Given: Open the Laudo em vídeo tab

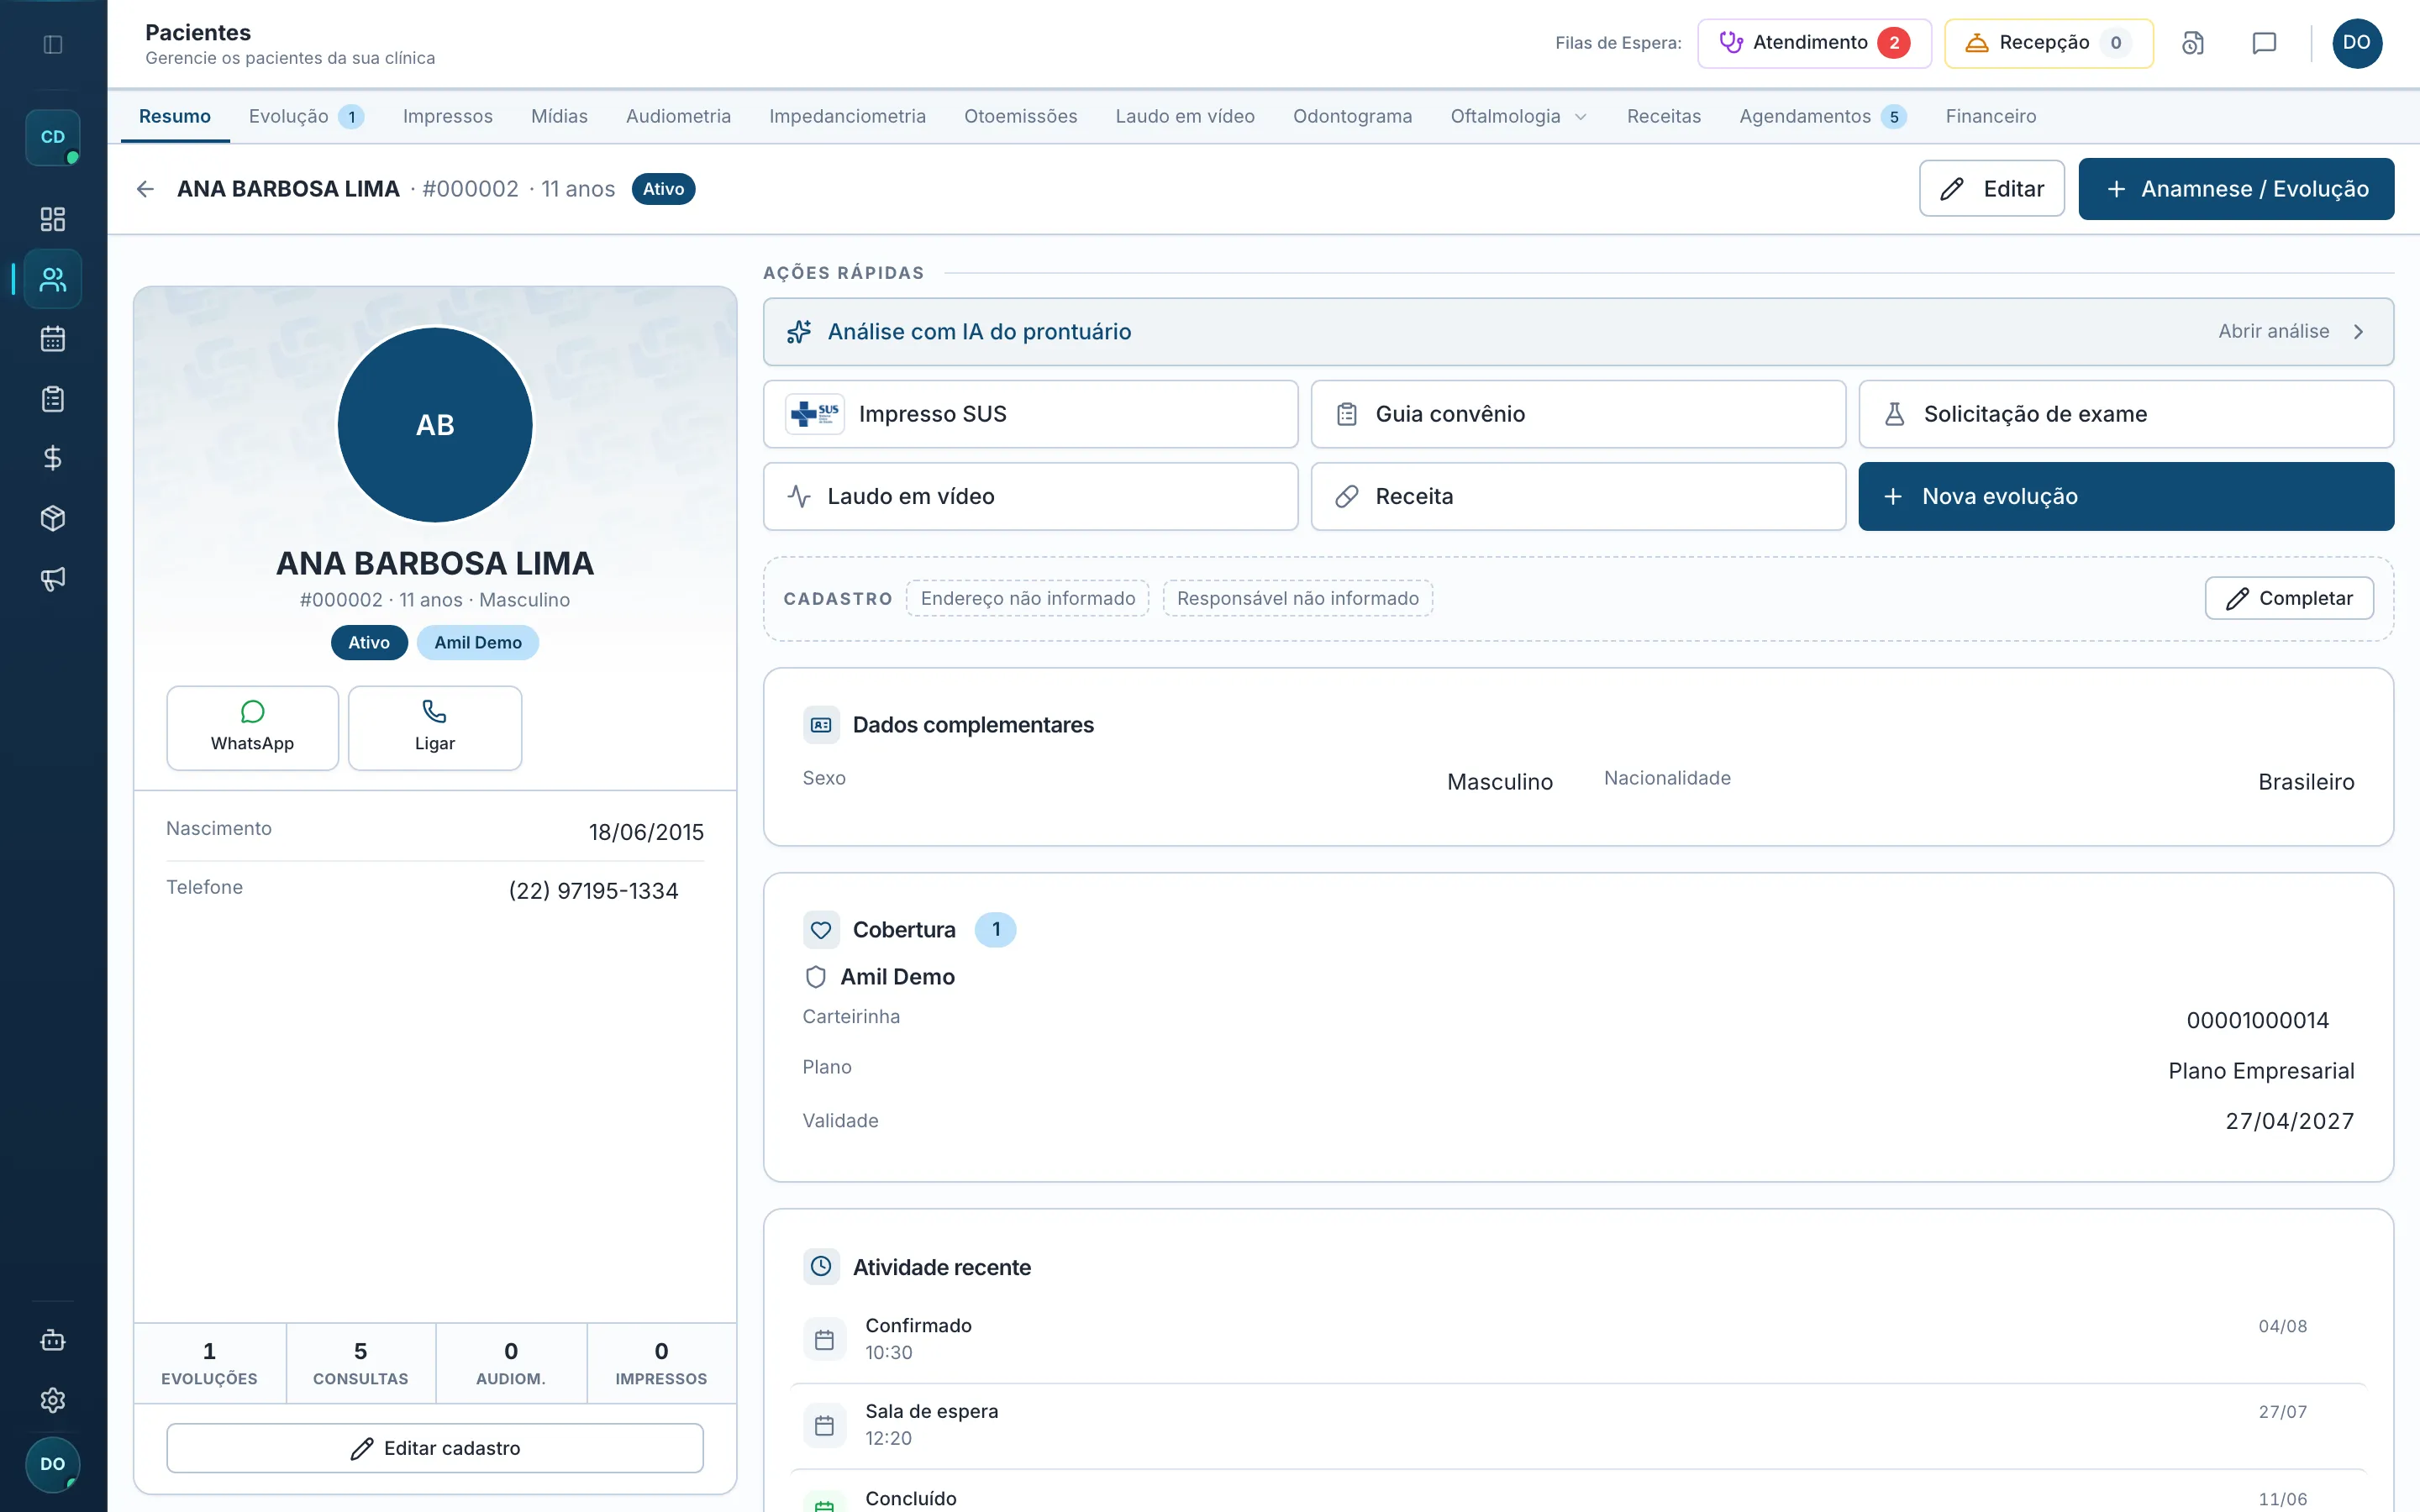Looking at the screenshot, I should 1185,116.
